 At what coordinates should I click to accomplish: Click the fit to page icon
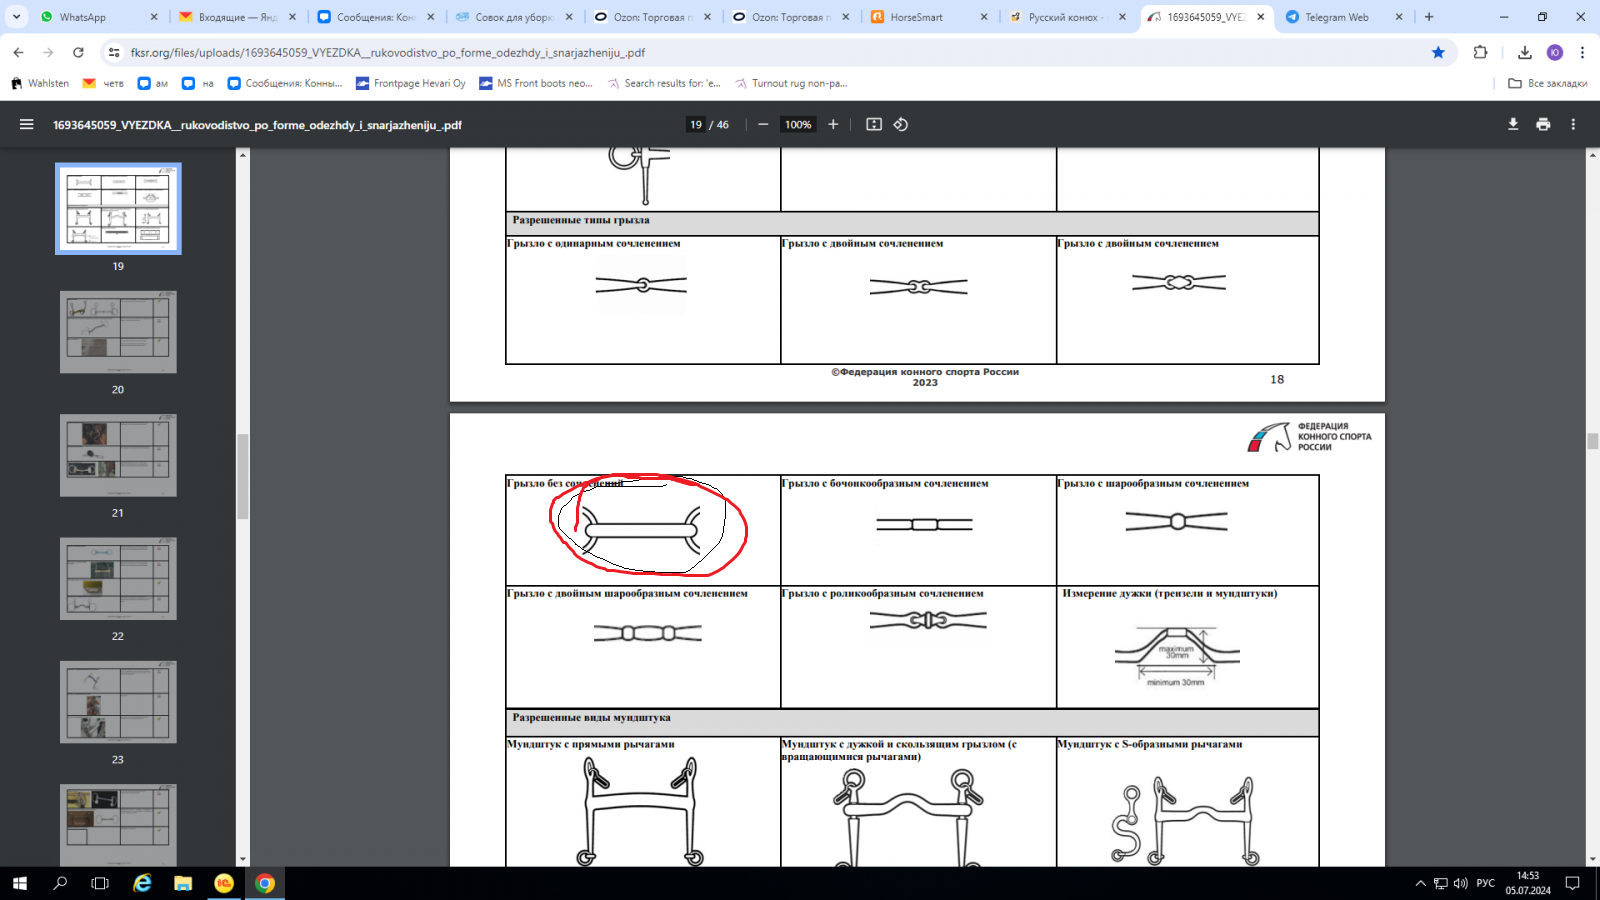874,124
